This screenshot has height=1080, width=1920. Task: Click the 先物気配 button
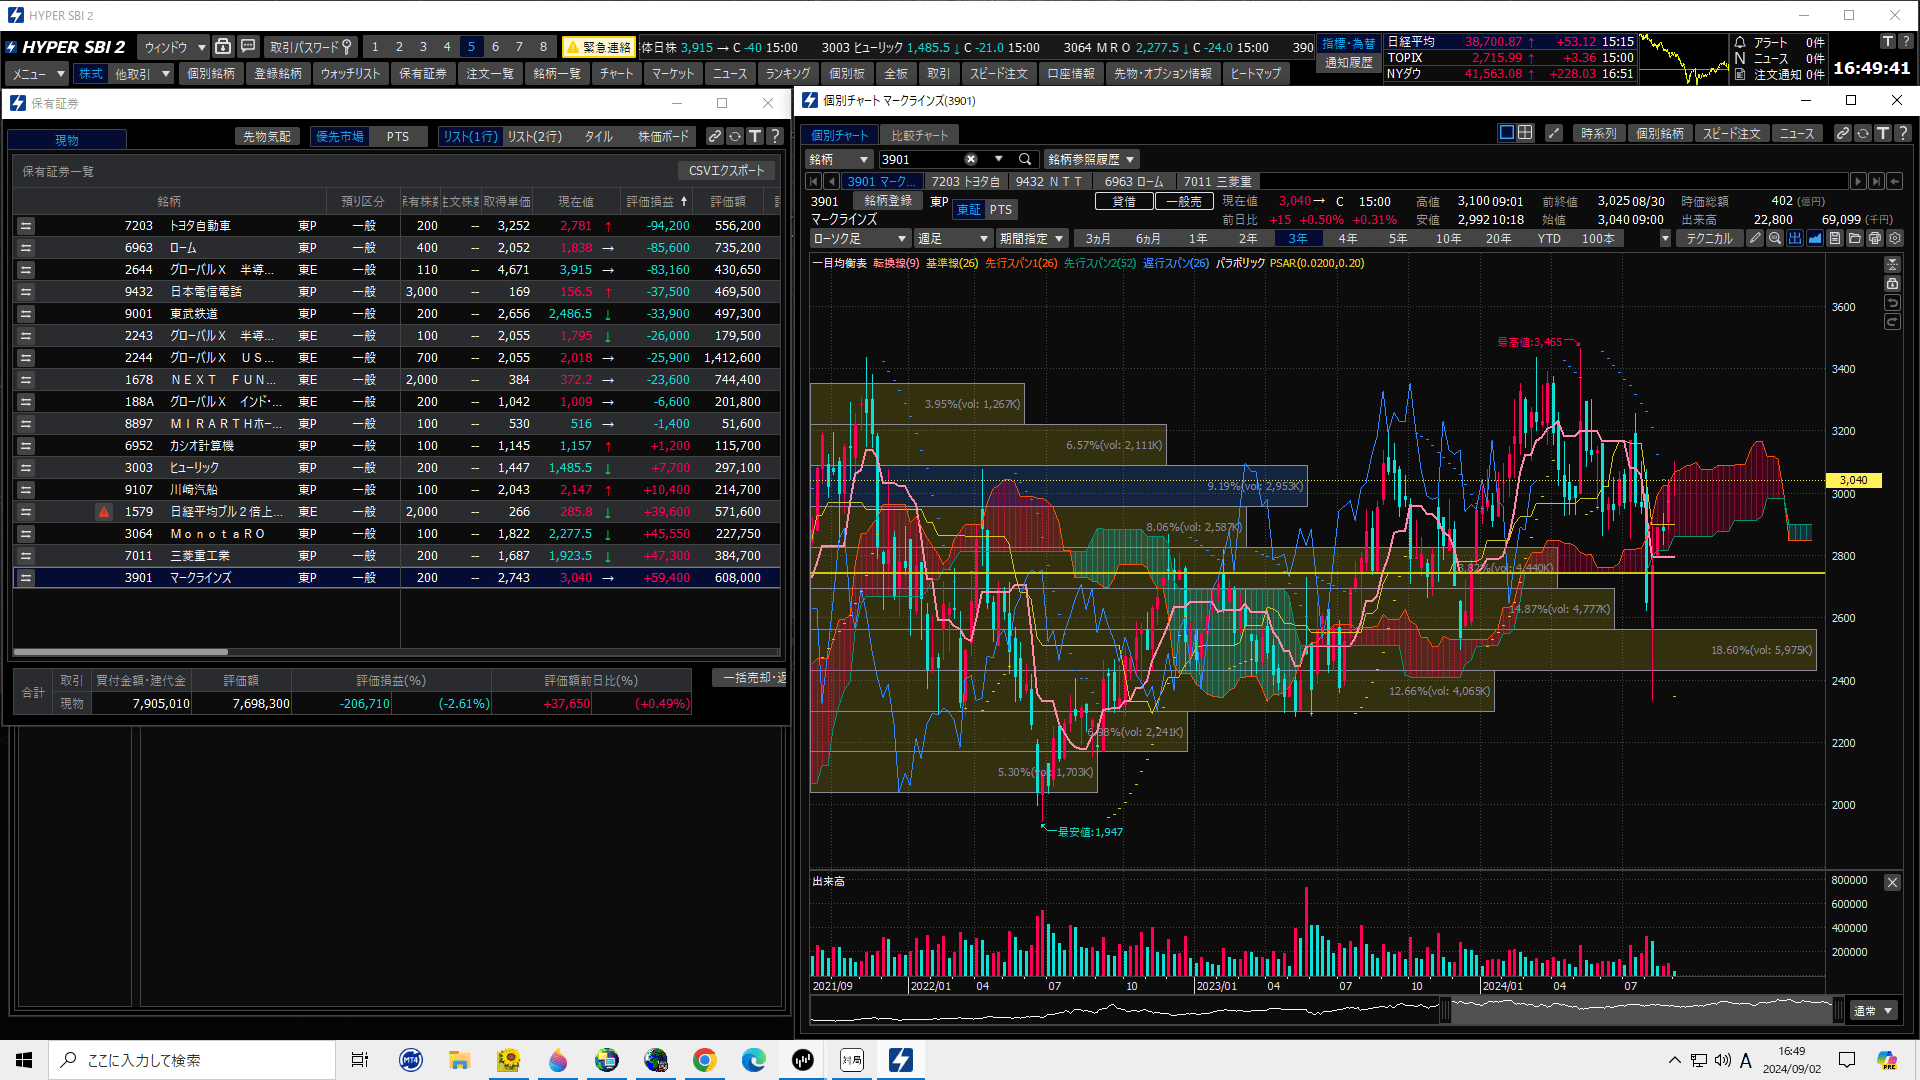coord(267,137)
